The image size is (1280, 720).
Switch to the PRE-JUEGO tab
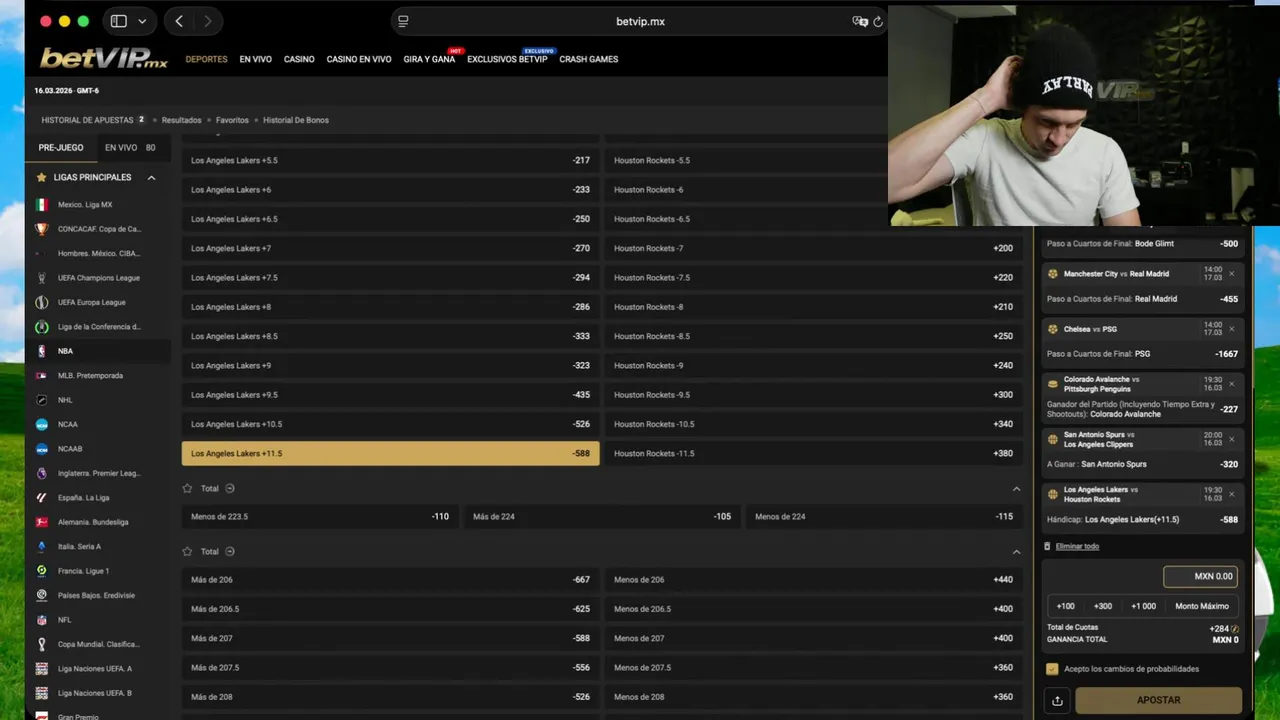[61, 147]
